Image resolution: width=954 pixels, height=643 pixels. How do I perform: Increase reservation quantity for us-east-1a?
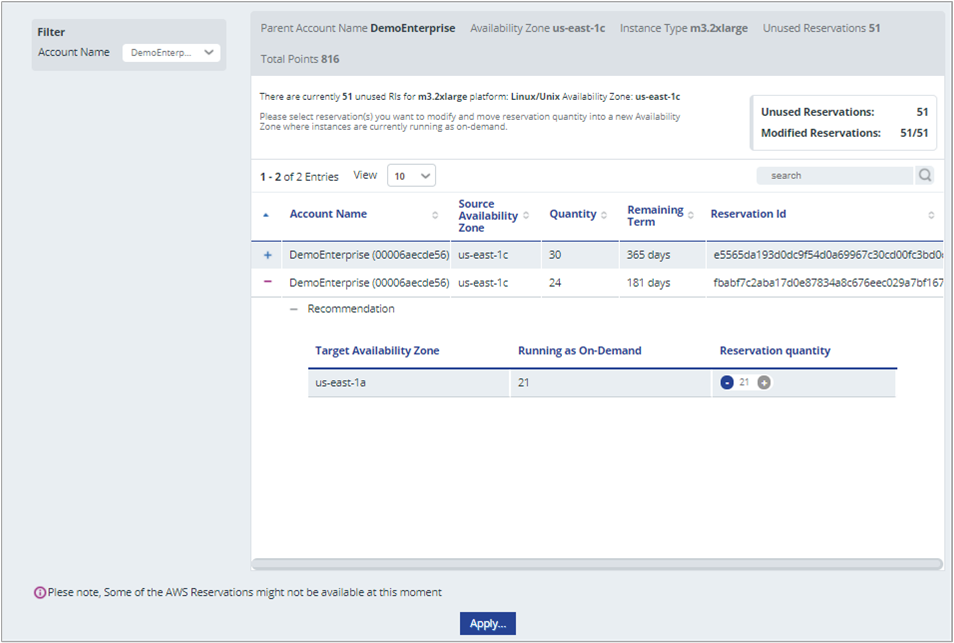click(764, 383)
